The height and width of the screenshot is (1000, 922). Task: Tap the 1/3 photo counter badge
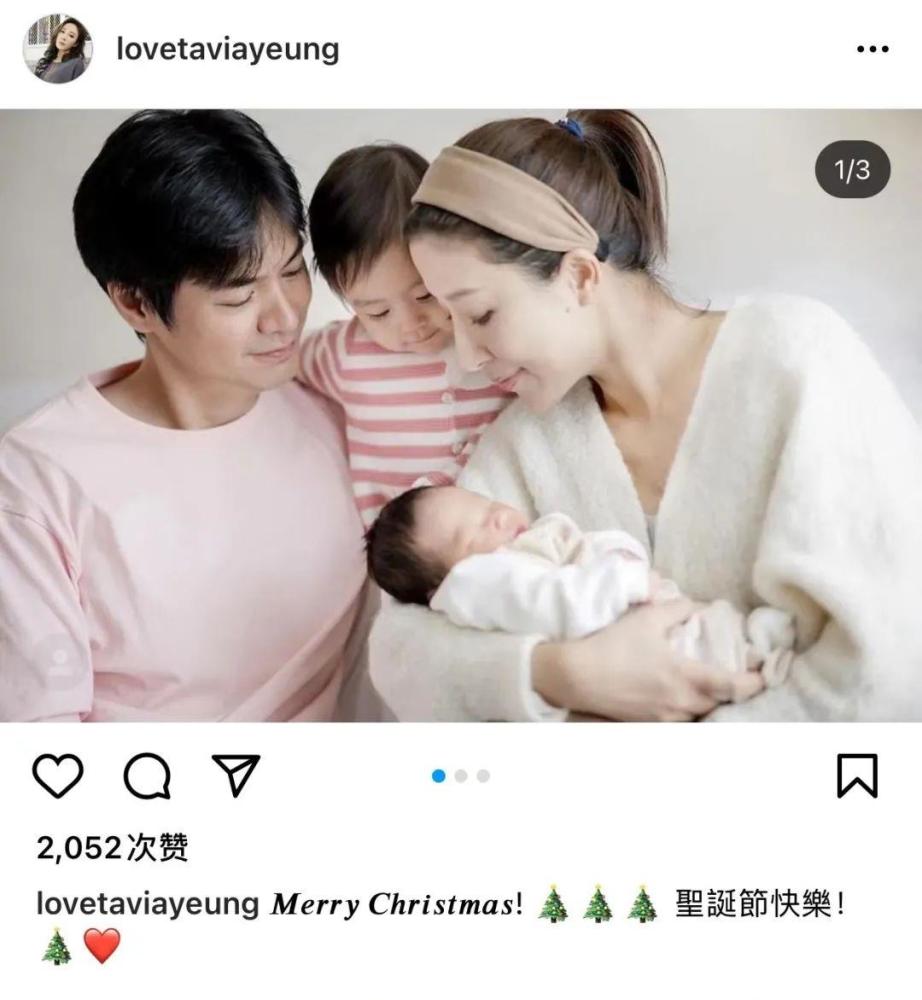coord(852,170)
